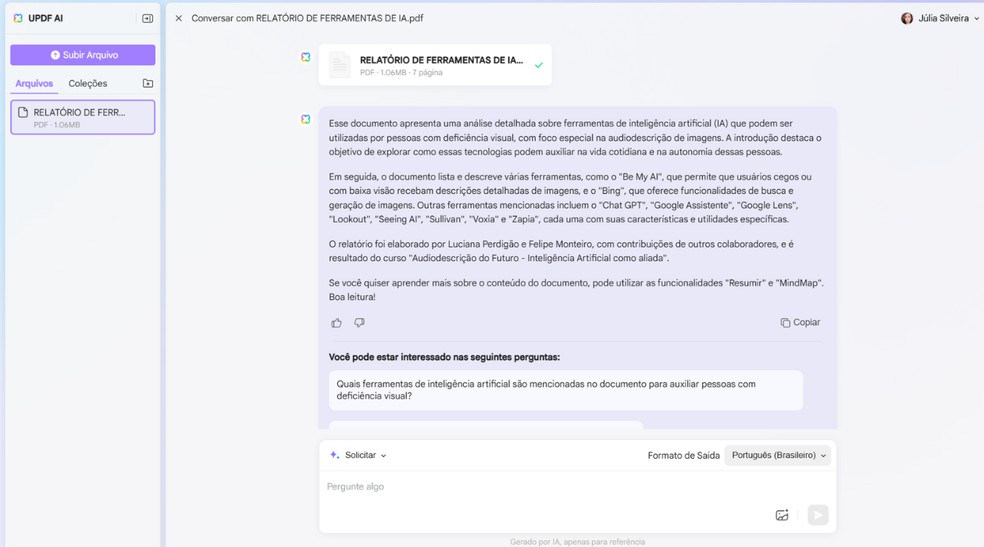The height and width of the screenshot is (547, 984).
Task: Attach an image with screenshot icon
Action: point(782,515)
